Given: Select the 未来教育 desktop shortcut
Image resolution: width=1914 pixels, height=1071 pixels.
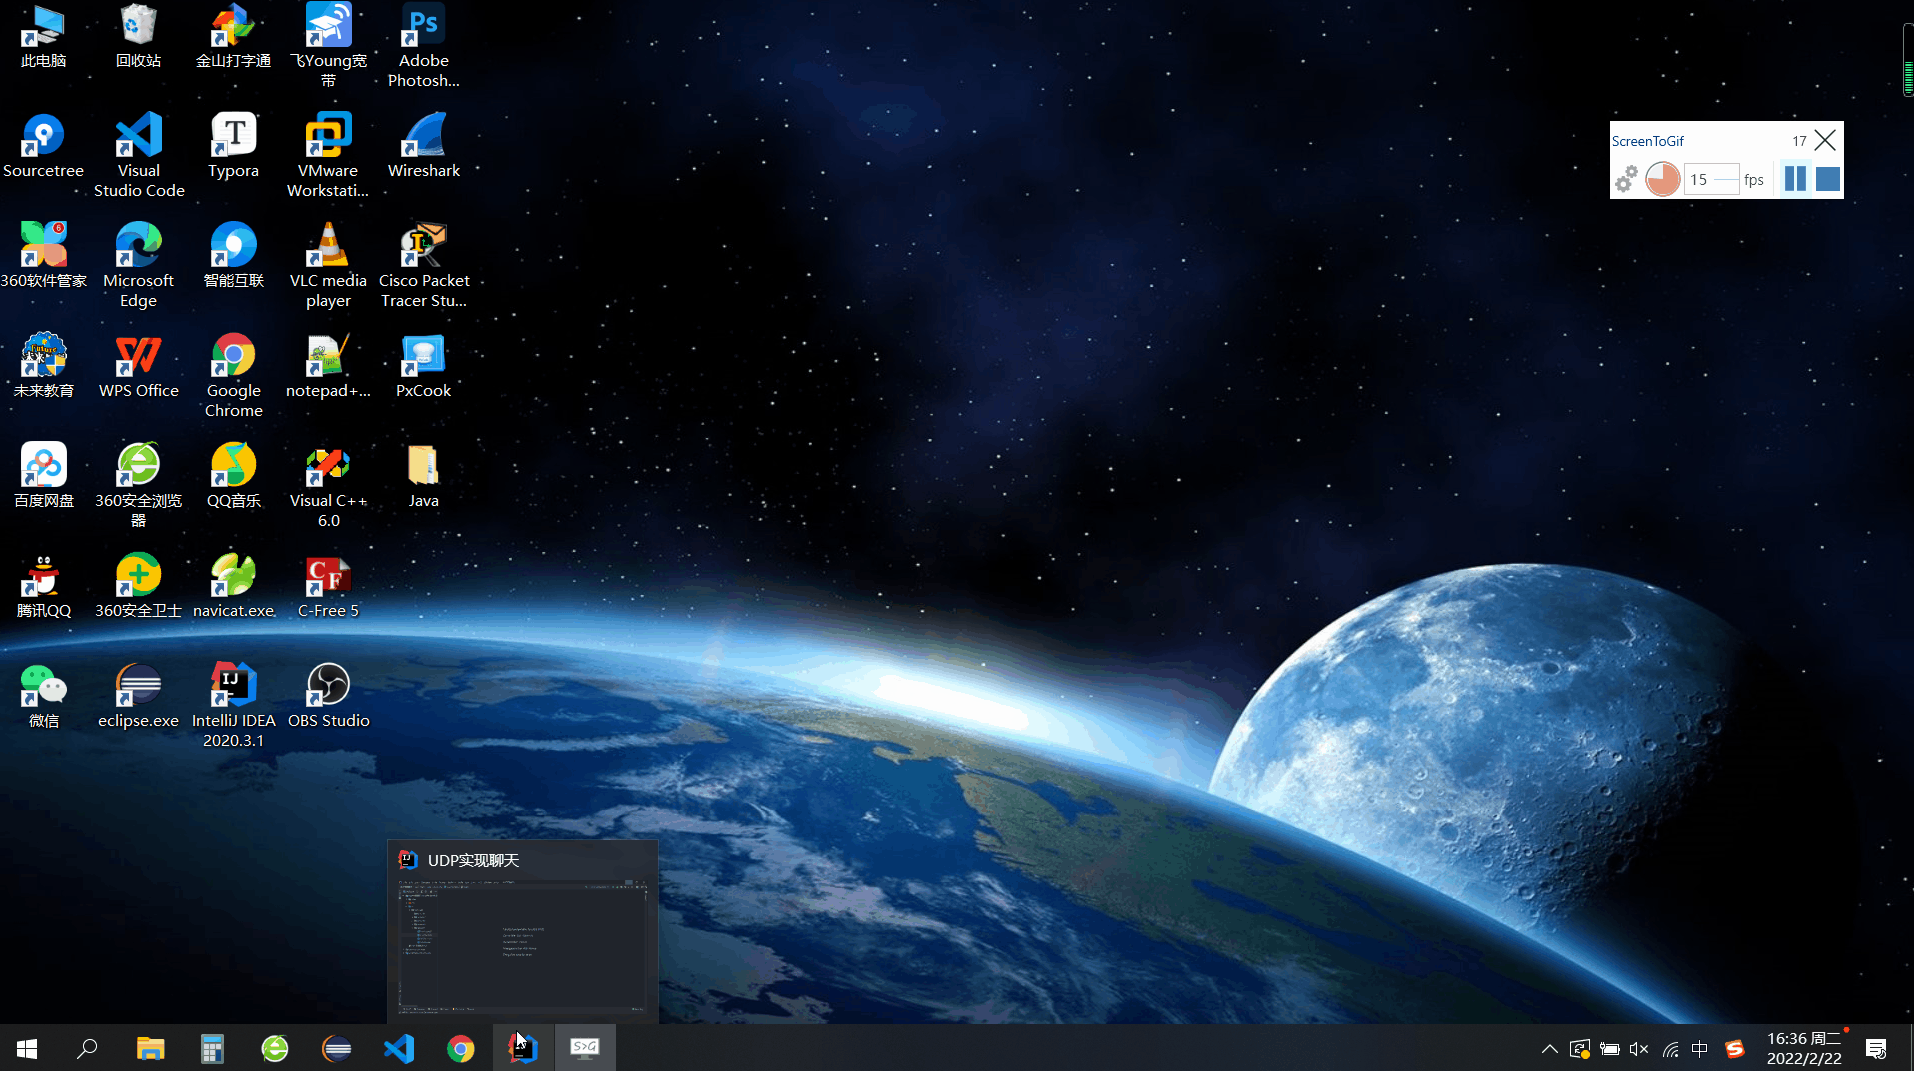Looking at the screenshot, I should 43,367.
